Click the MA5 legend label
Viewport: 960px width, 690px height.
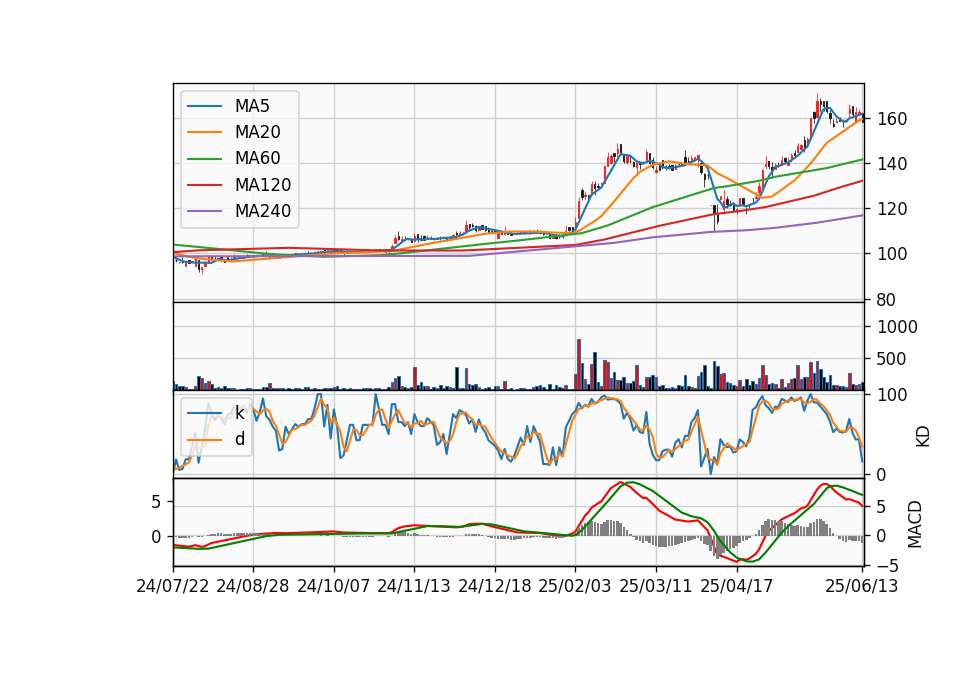(x=252, y=106)
